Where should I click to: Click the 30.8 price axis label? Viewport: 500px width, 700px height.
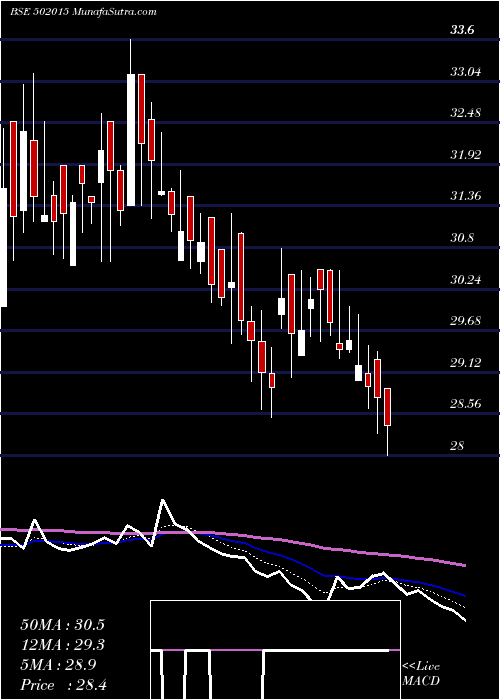[x=462, y=238]
